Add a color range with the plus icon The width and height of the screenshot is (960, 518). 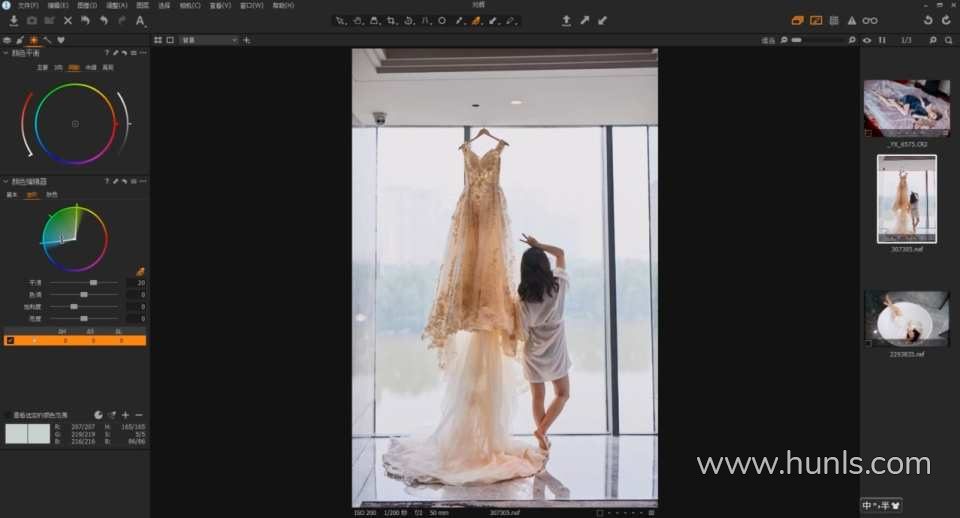(126, 415)
